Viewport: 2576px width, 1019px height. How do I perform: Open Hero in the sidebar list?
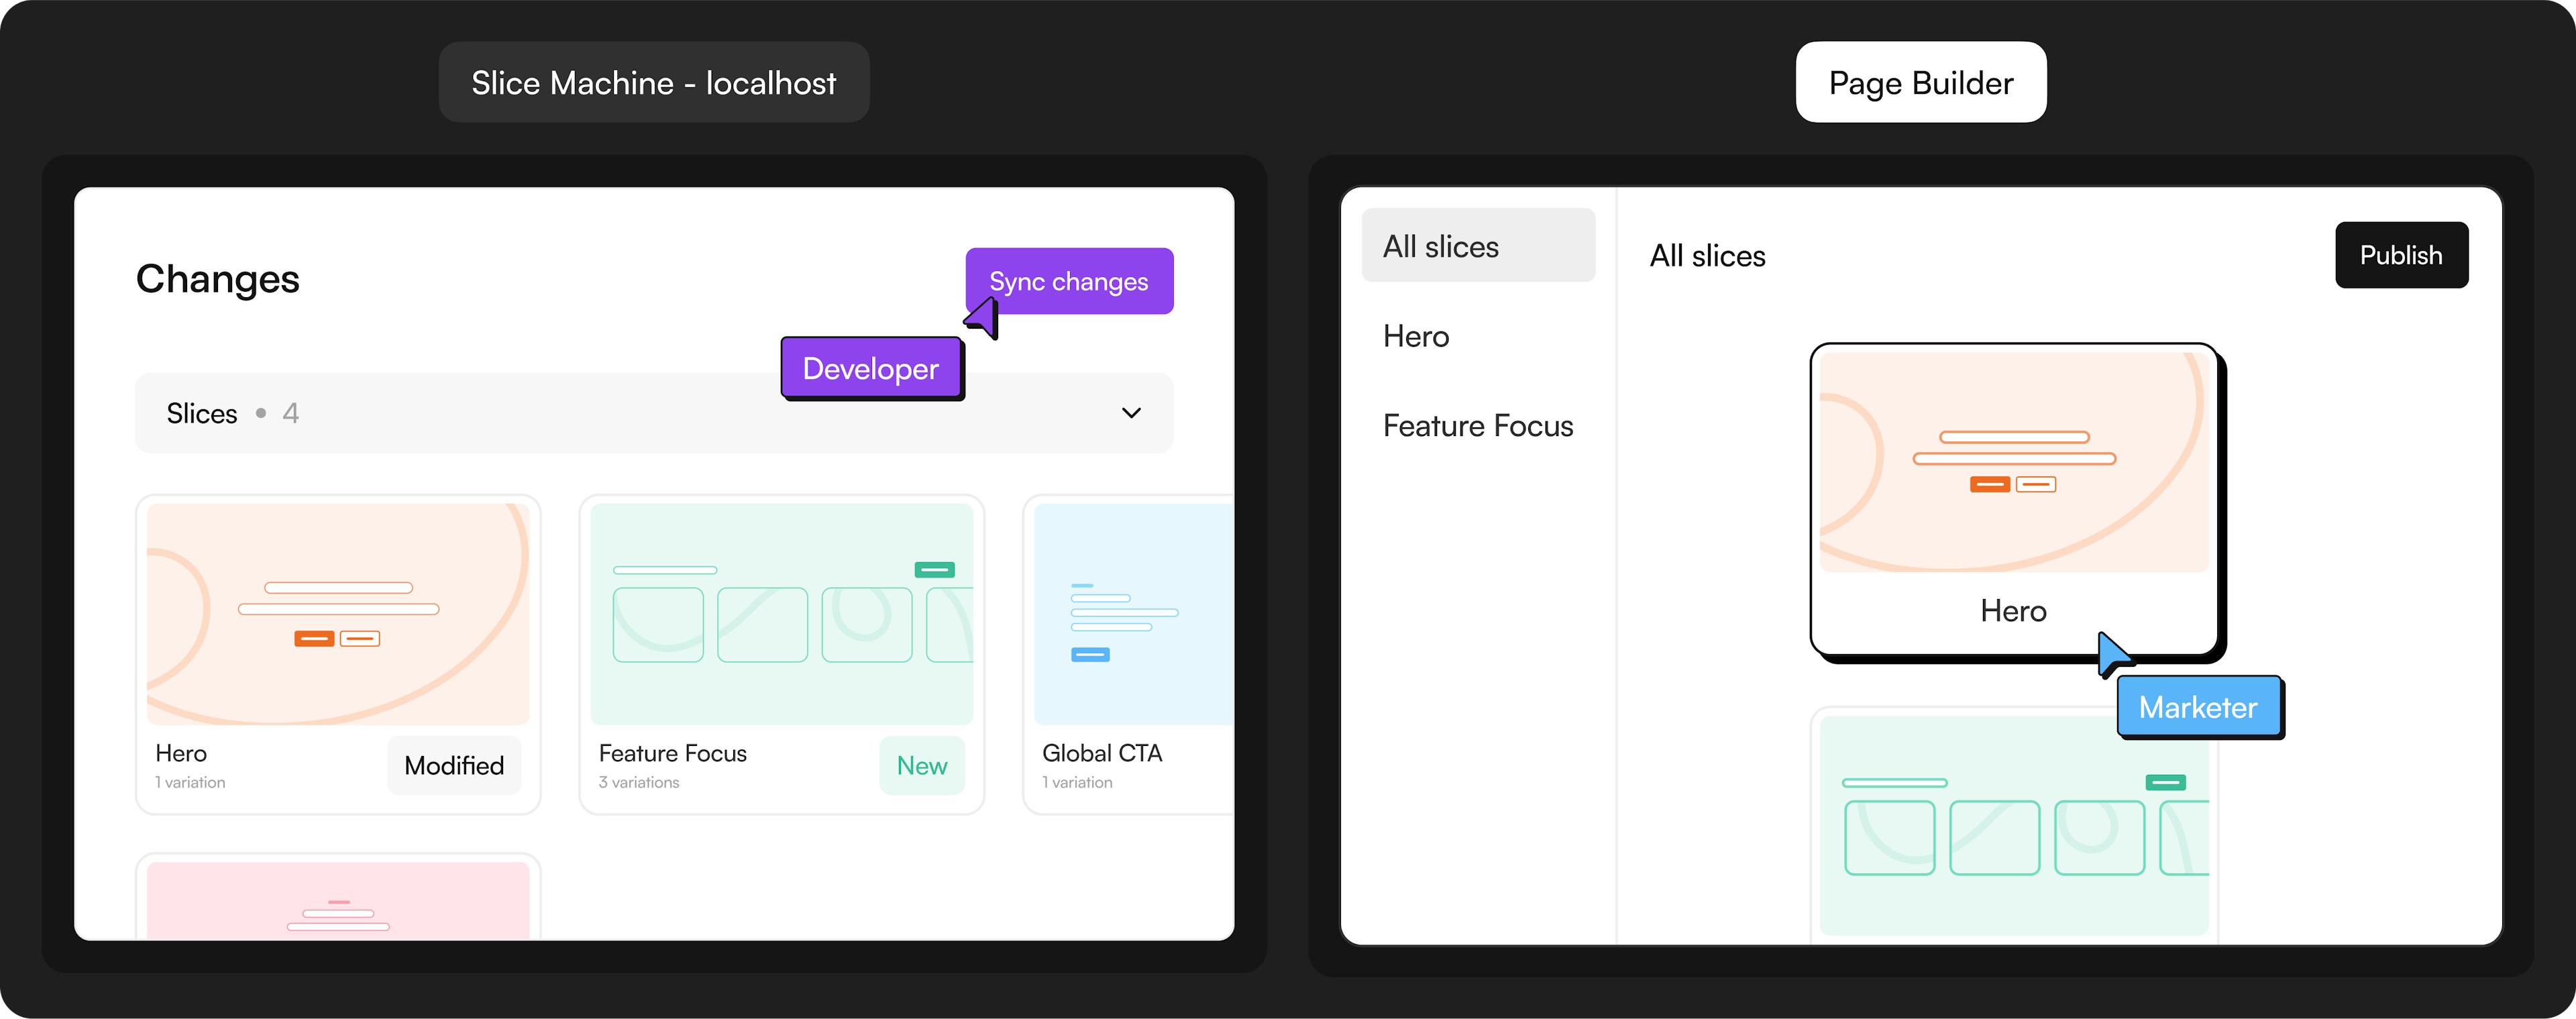[x=1415, y=336]
